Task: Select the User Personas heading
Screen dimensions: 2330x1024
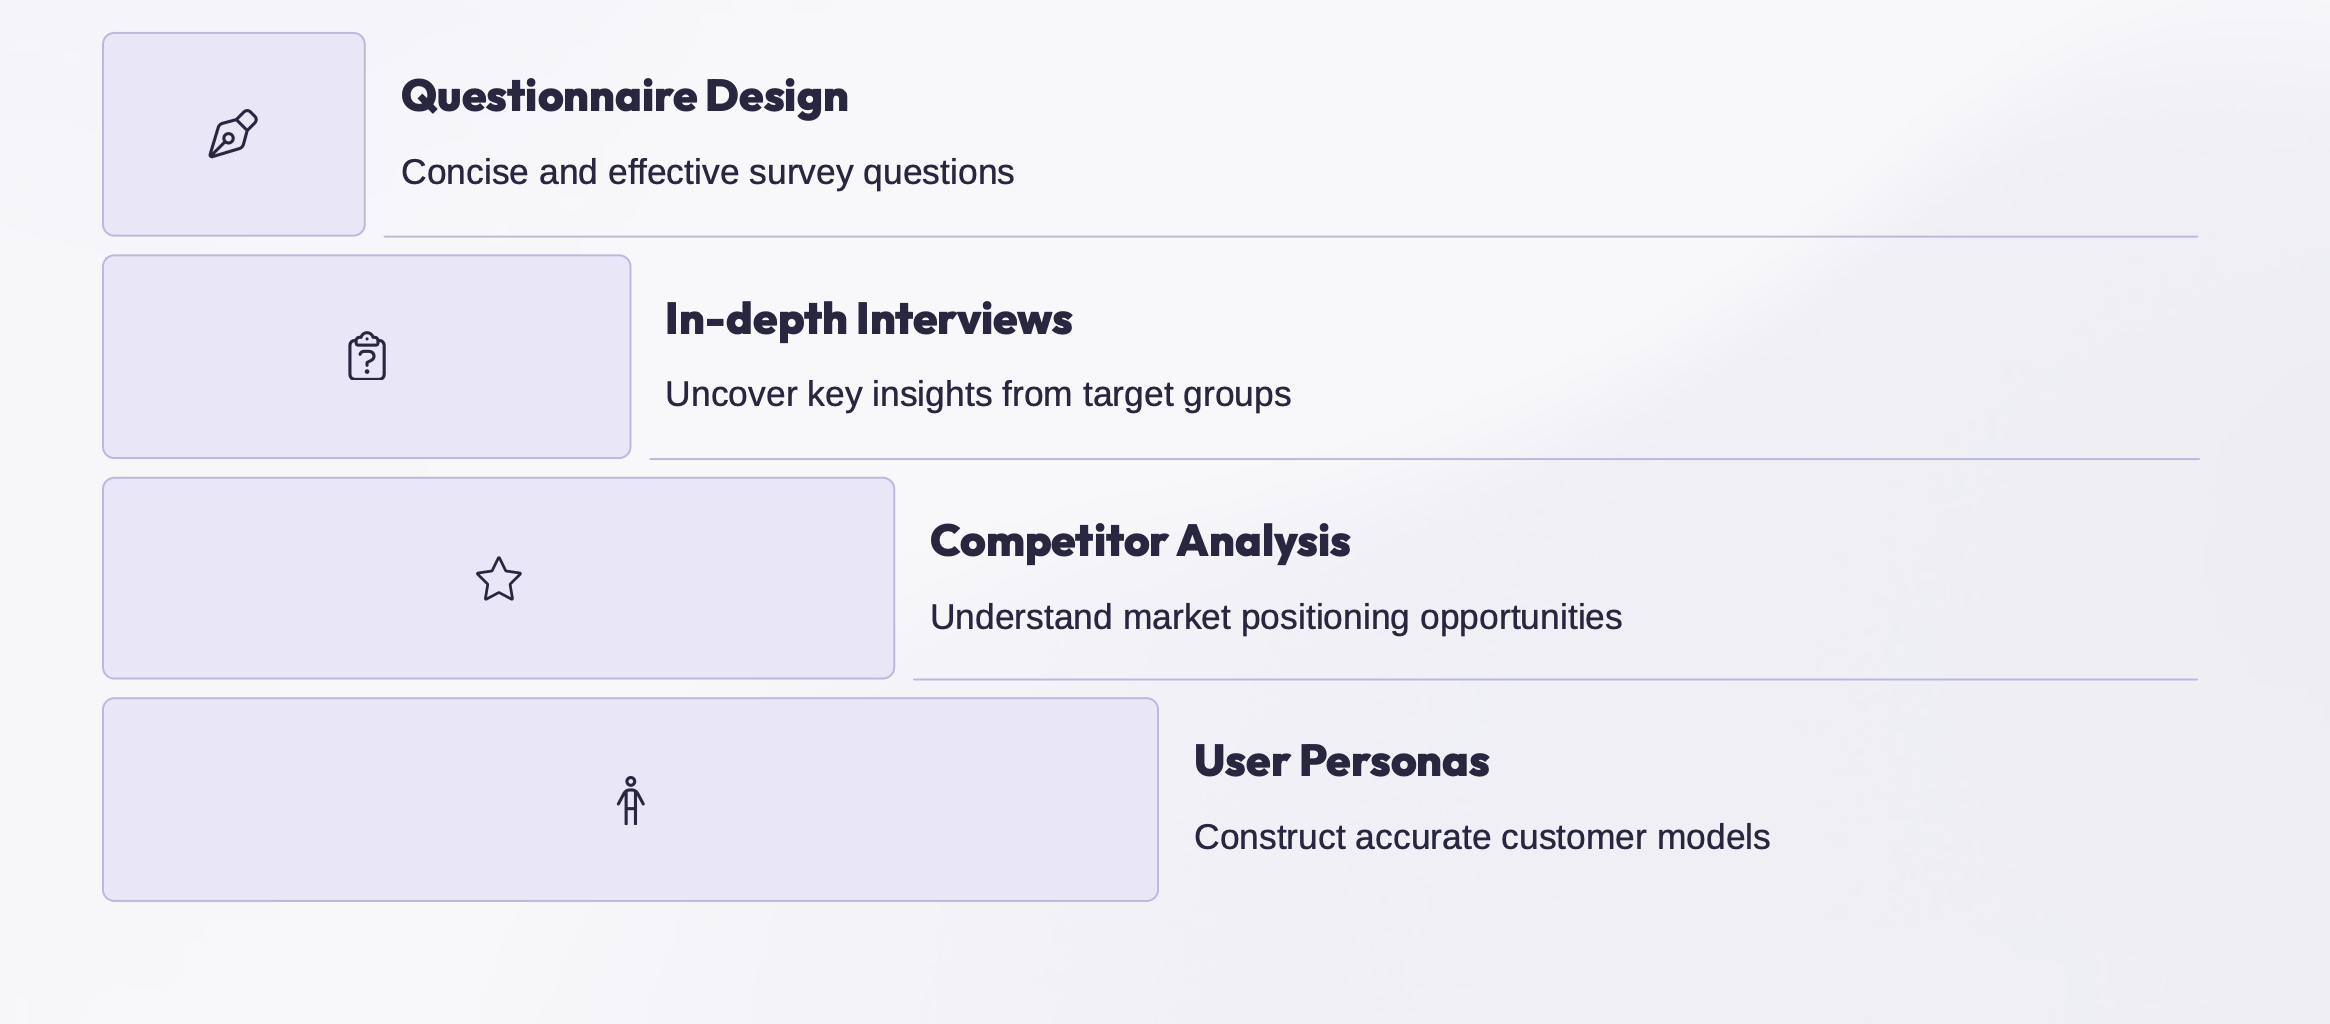Action: [x=1342, y=762]
